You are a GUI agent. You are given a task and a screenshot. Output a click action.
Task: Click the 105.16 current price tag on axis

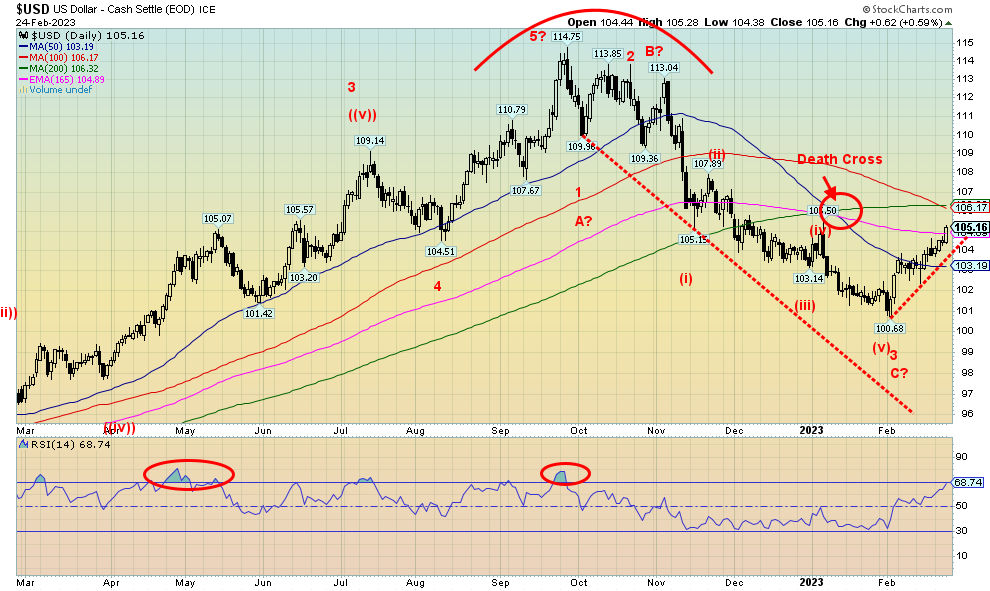point(969,228)
